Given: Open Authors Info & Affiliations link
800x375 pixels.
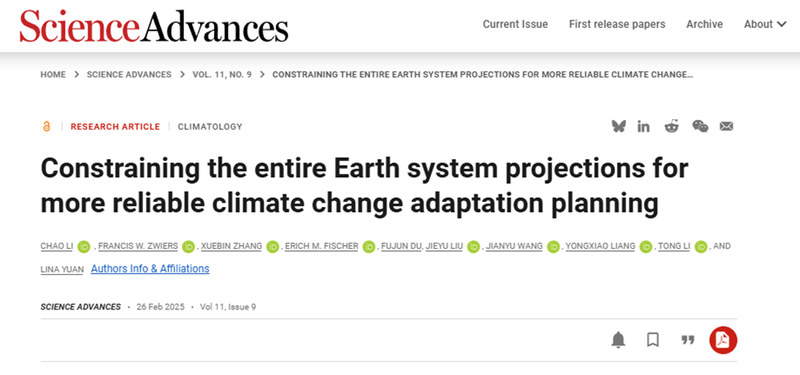Looking at the screenshot, I should point(150,268).
